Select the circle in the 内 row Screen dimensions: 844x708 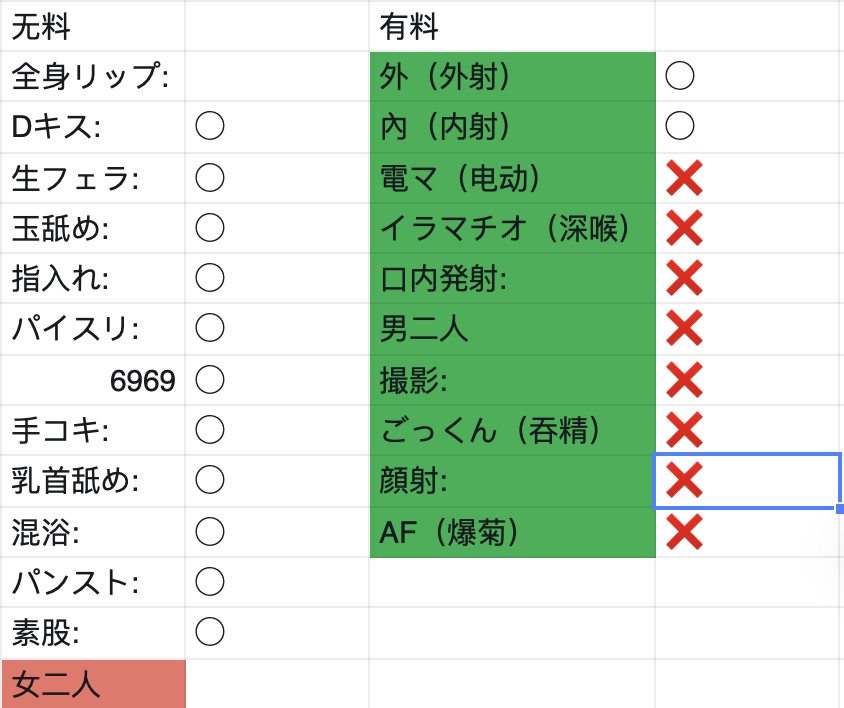pos(679,125)
